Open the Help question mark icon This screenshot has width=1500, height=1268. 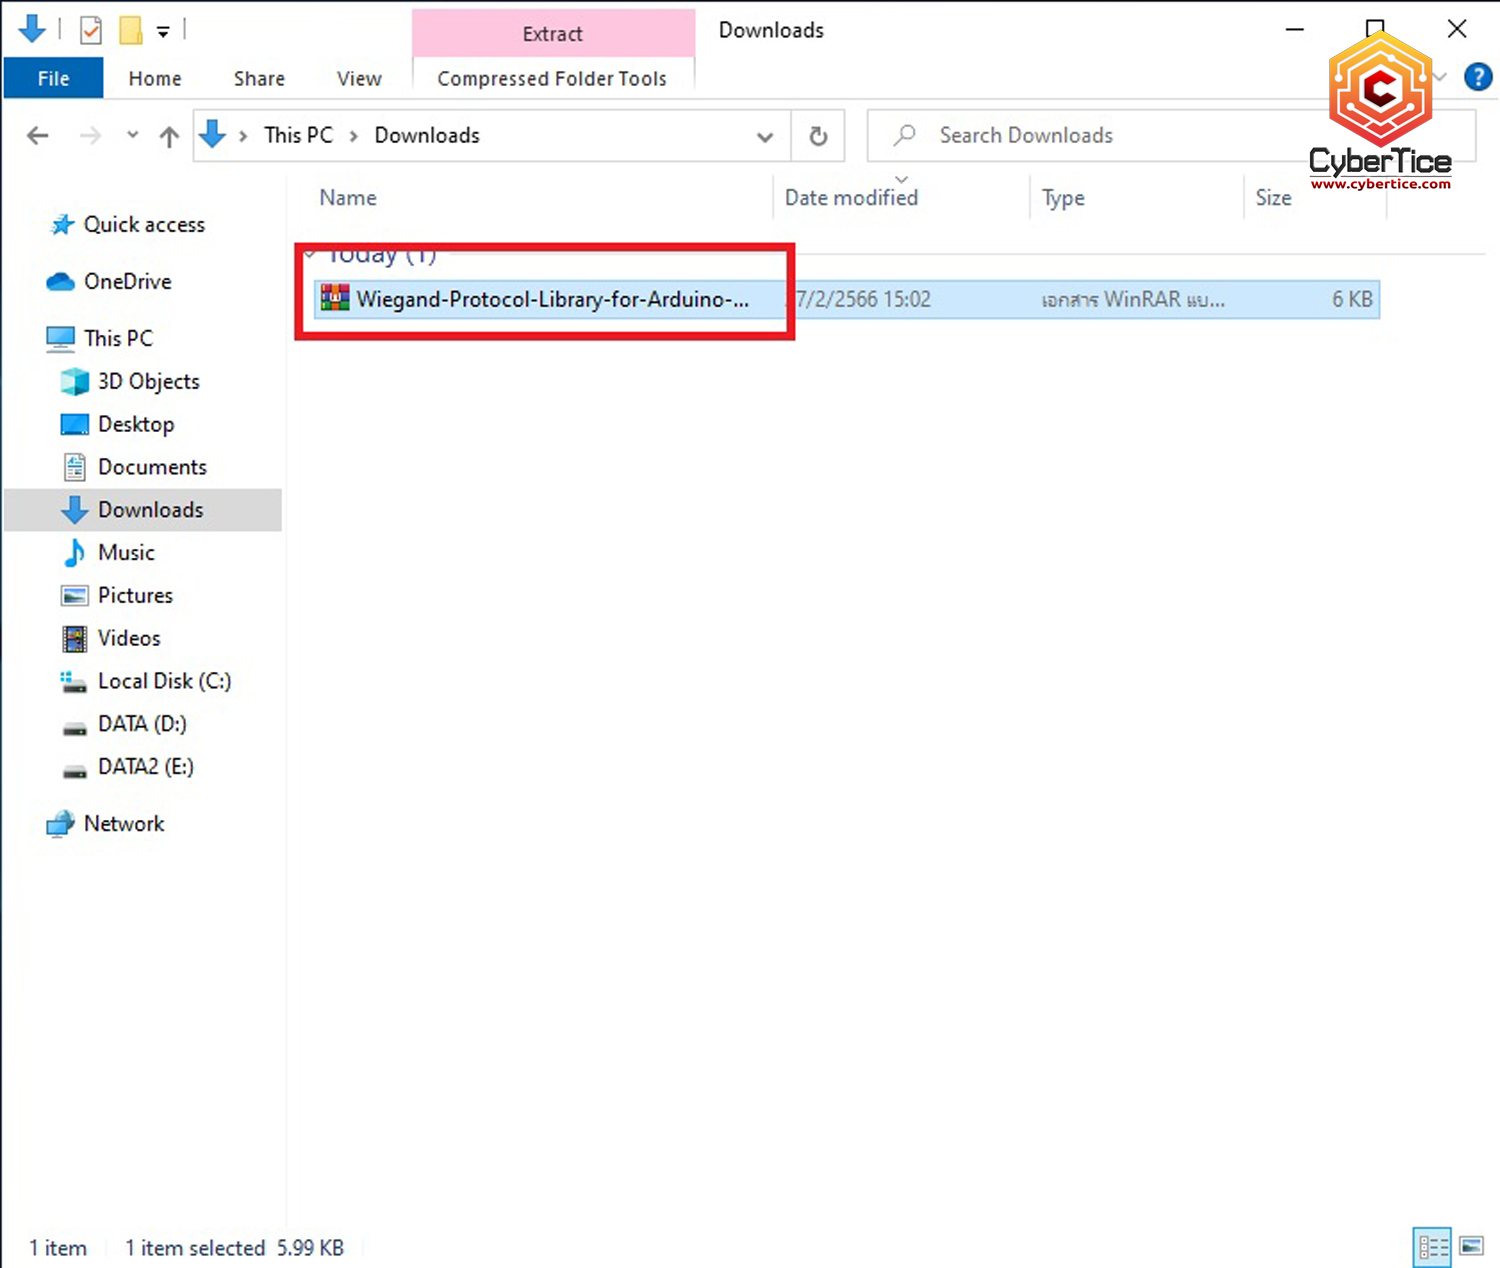coord(1477,77)
